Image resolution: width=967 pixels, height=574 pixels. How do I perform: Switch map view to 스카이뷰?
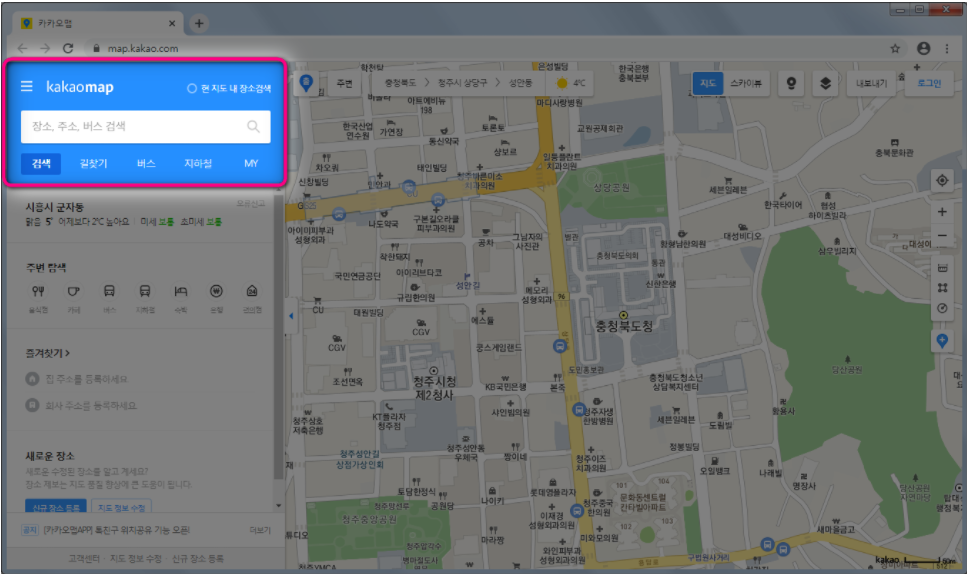click(746, 83)
